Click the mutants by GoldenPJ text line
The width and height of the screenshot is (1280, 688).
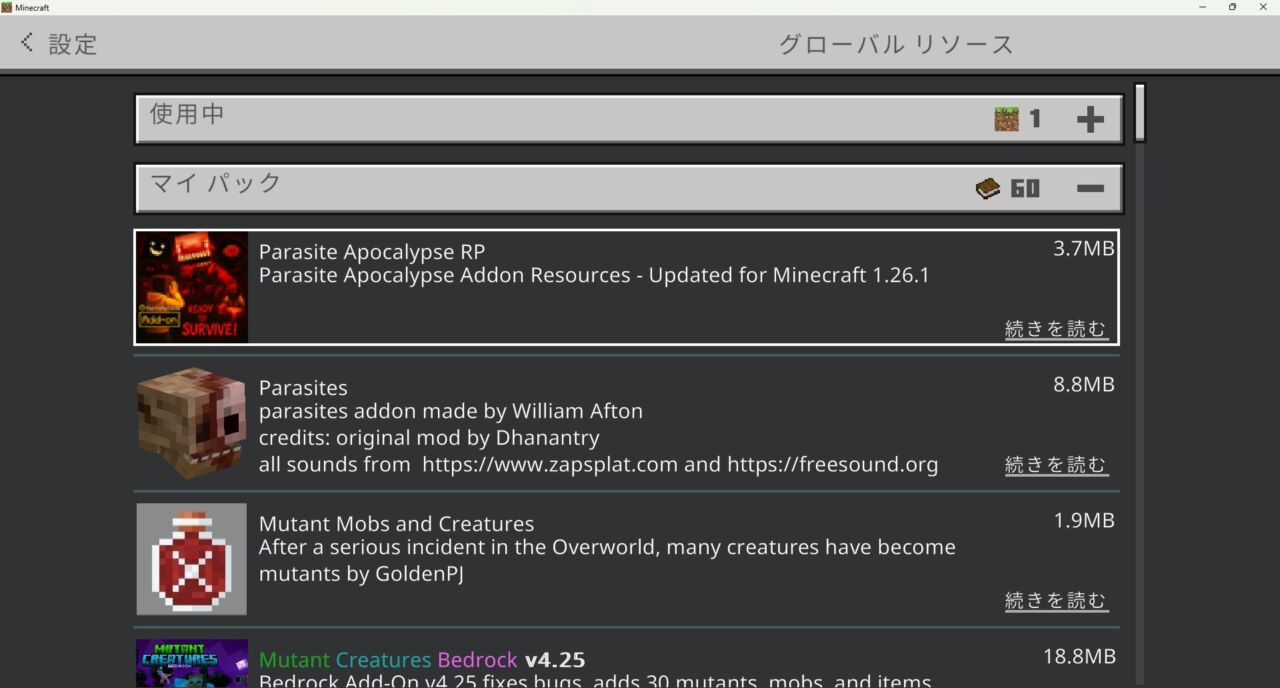(x=361, y=574)
